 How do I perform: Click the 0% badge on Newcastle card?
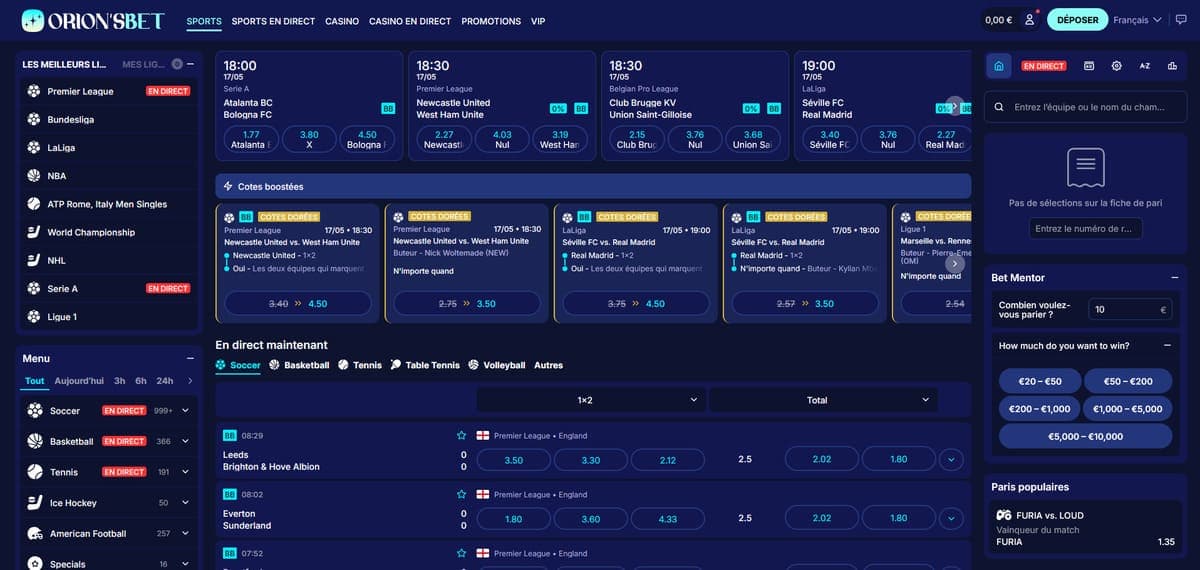coord(558,108)
